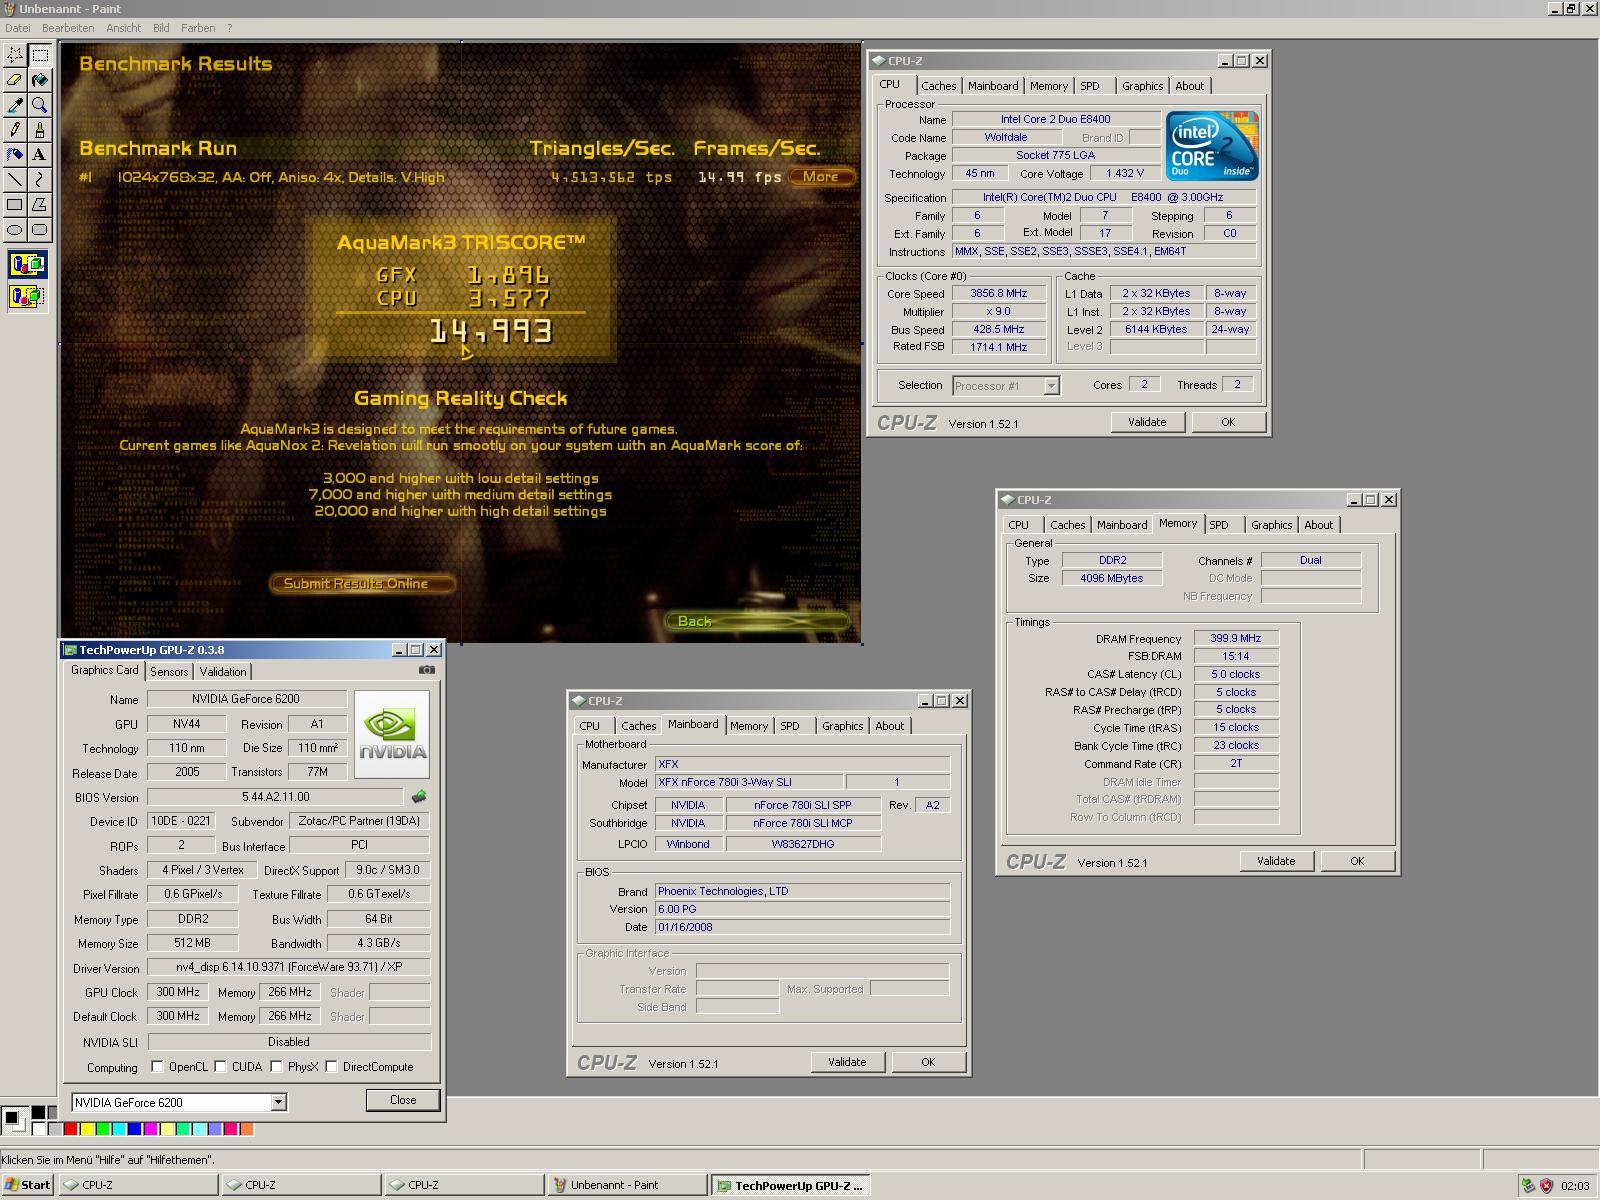
Task: Select the bright green color swatch
Action: pos(103,1129)
